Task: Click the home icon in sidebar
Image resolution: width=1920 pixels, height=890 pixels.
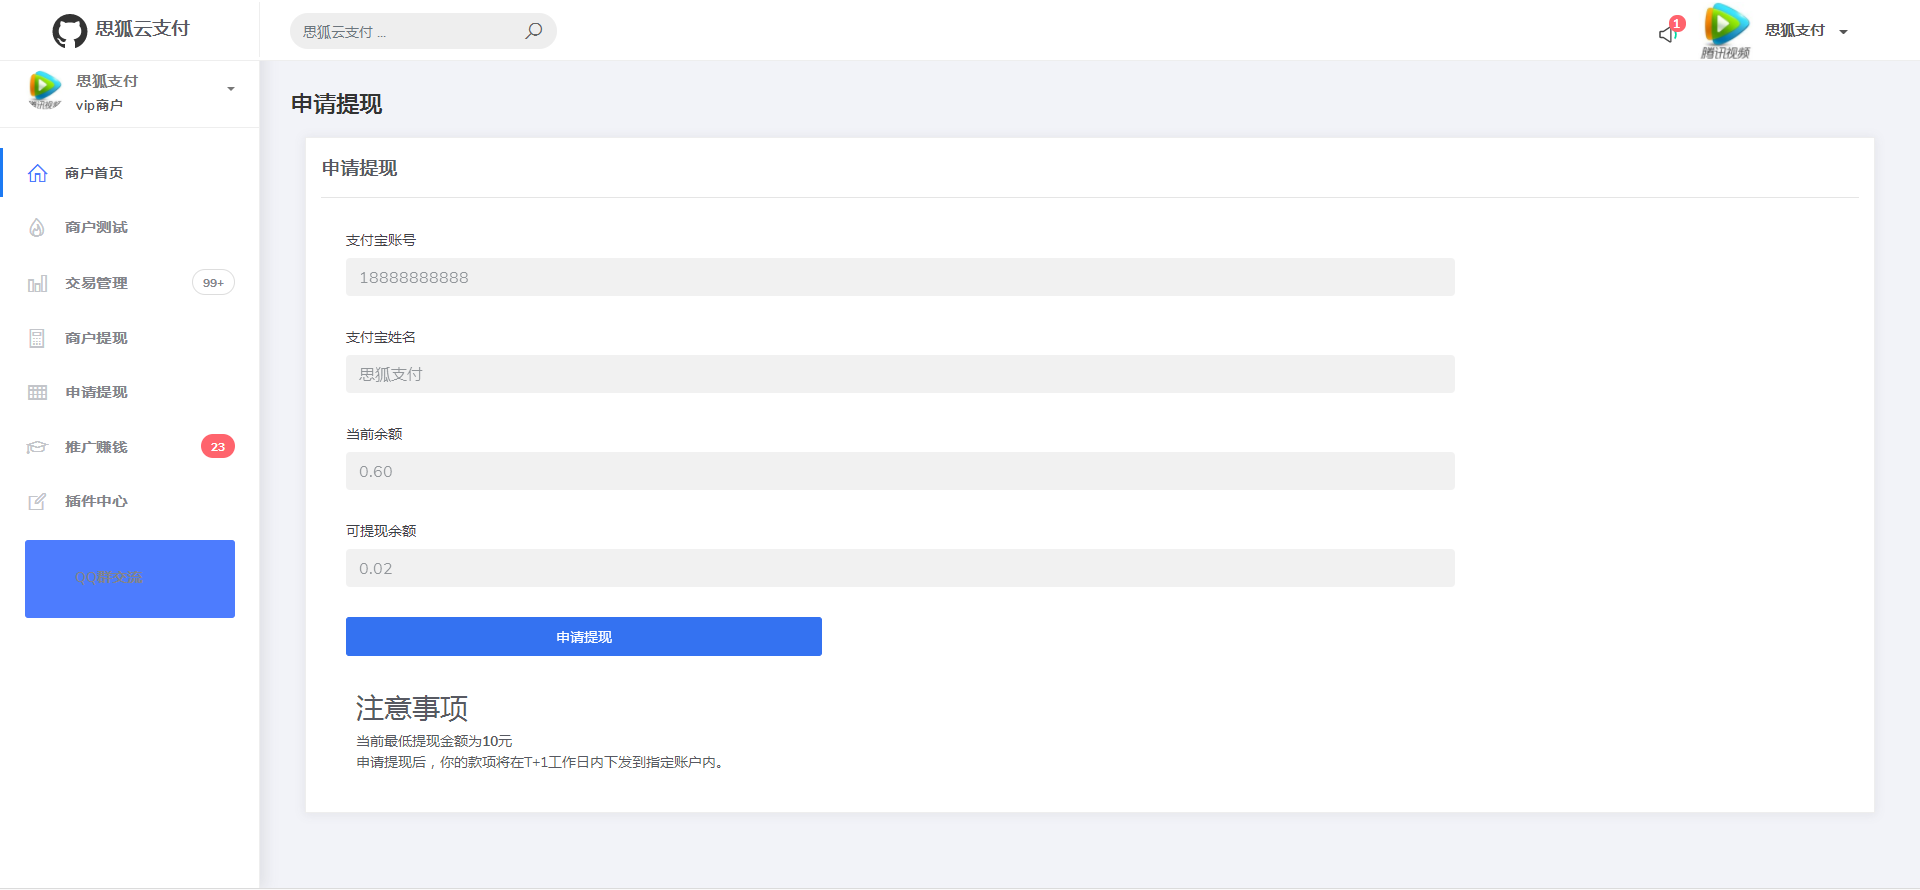Action: click(38, 173)
